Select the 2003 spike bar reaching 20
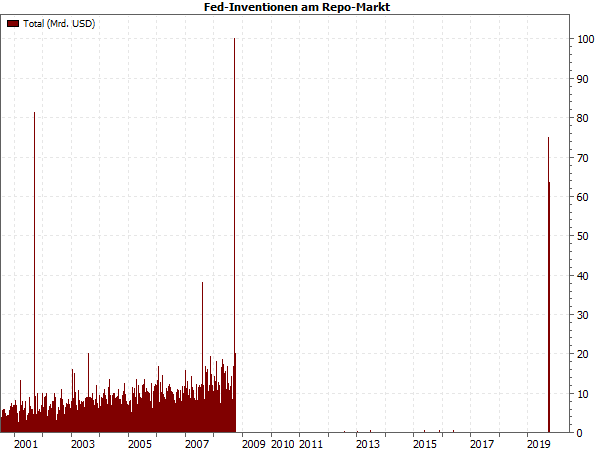The image size is (595, 450). coord(88,393)
